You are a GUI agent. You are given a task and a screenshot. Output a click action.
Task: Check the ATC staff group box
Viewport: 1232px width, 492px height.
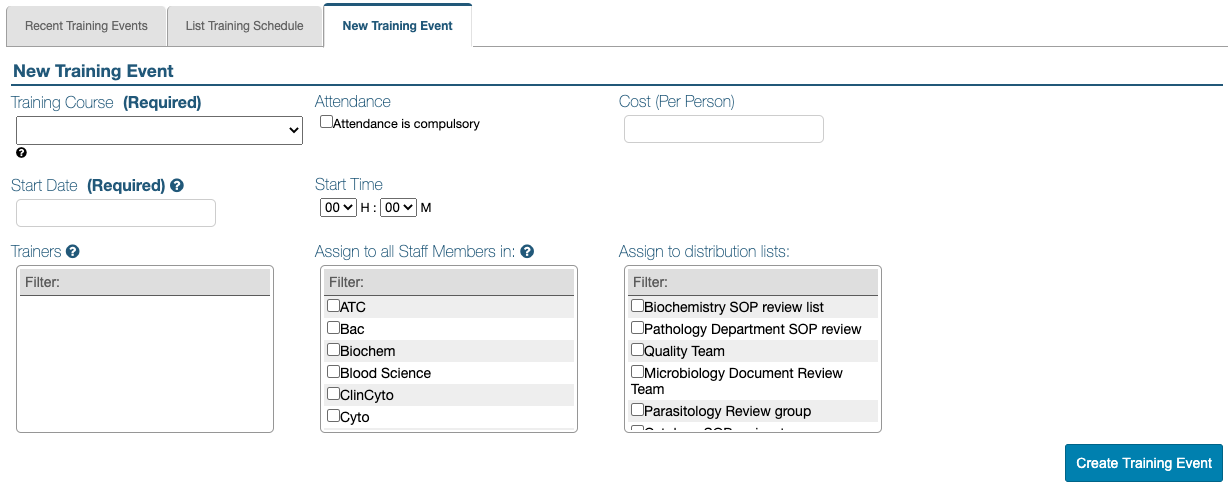click(333, 306)
